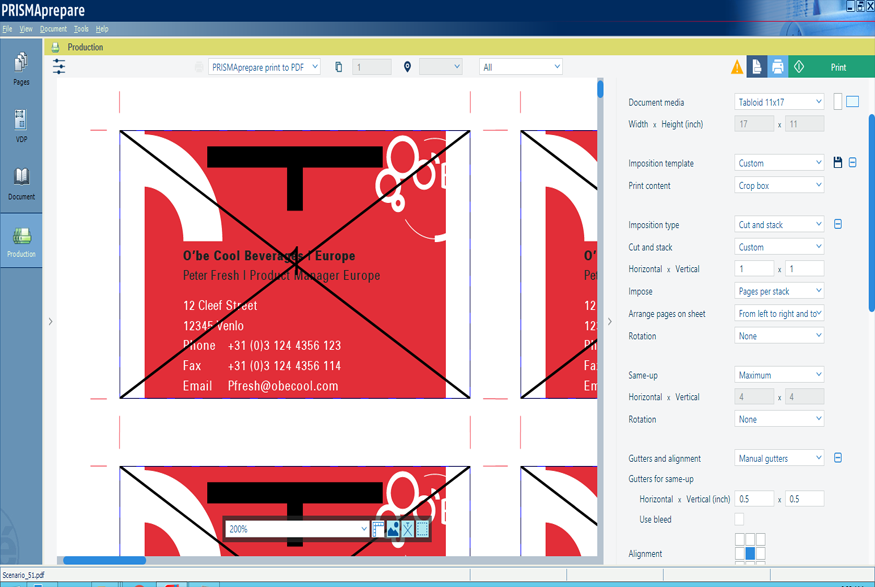This screenshot has width=875, height=587.
Task: Click the Scenario_51.pdf status bar text
Action: click(x=23, y=575)
